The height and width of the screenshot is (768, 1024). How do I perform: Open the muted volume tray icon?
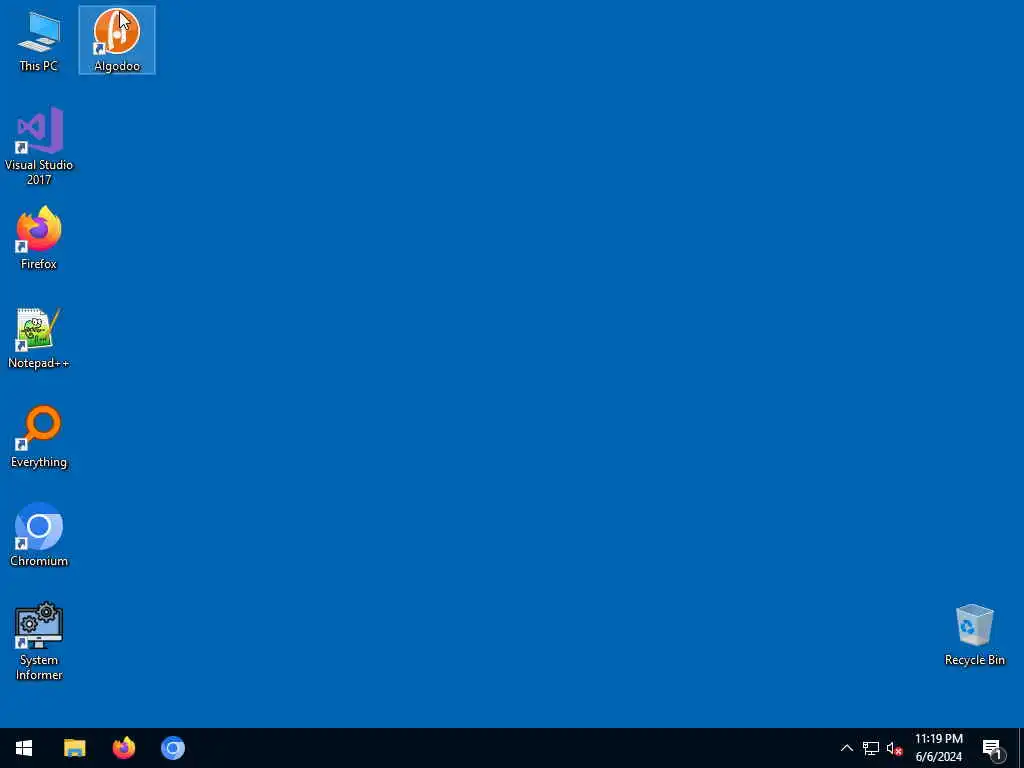pos(894,748)
